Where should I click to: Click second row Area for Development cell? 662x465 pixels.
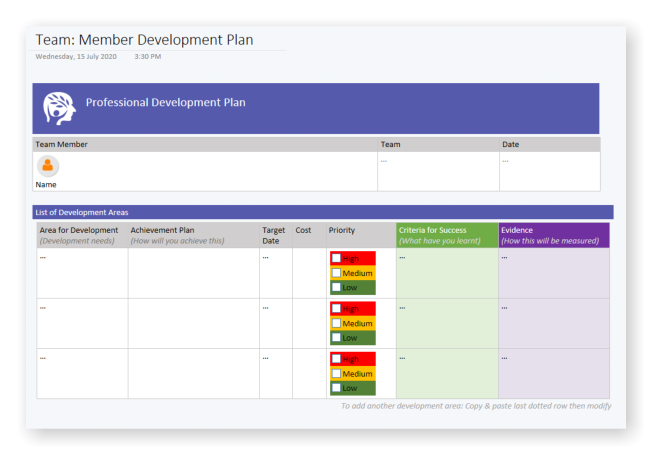point(82,324)
